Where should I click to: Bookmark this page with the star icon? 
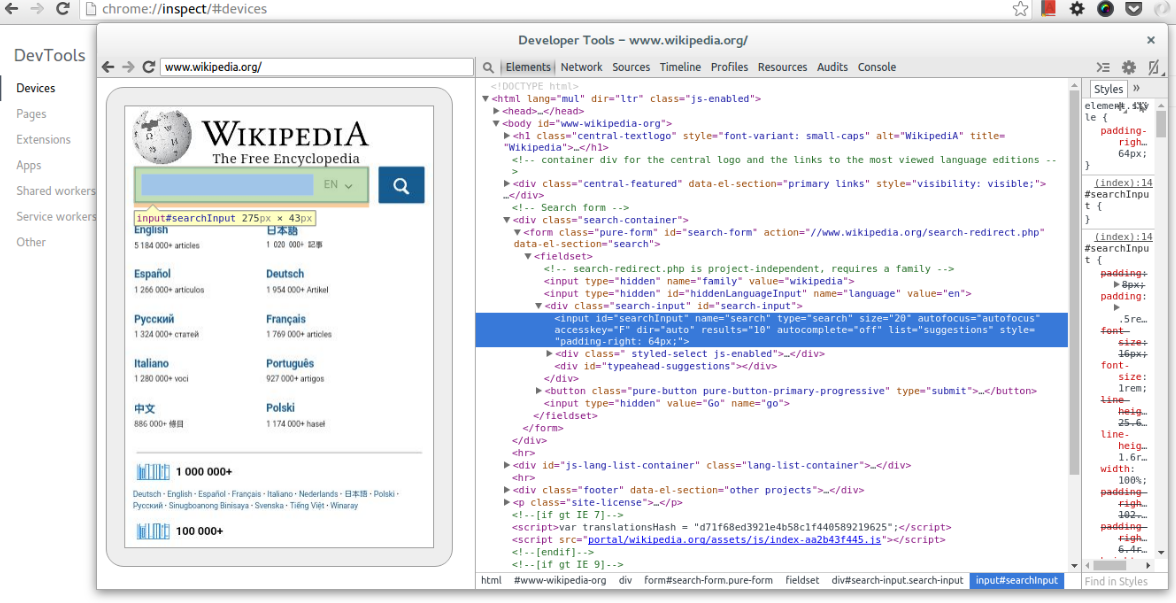pos(1020,9)
